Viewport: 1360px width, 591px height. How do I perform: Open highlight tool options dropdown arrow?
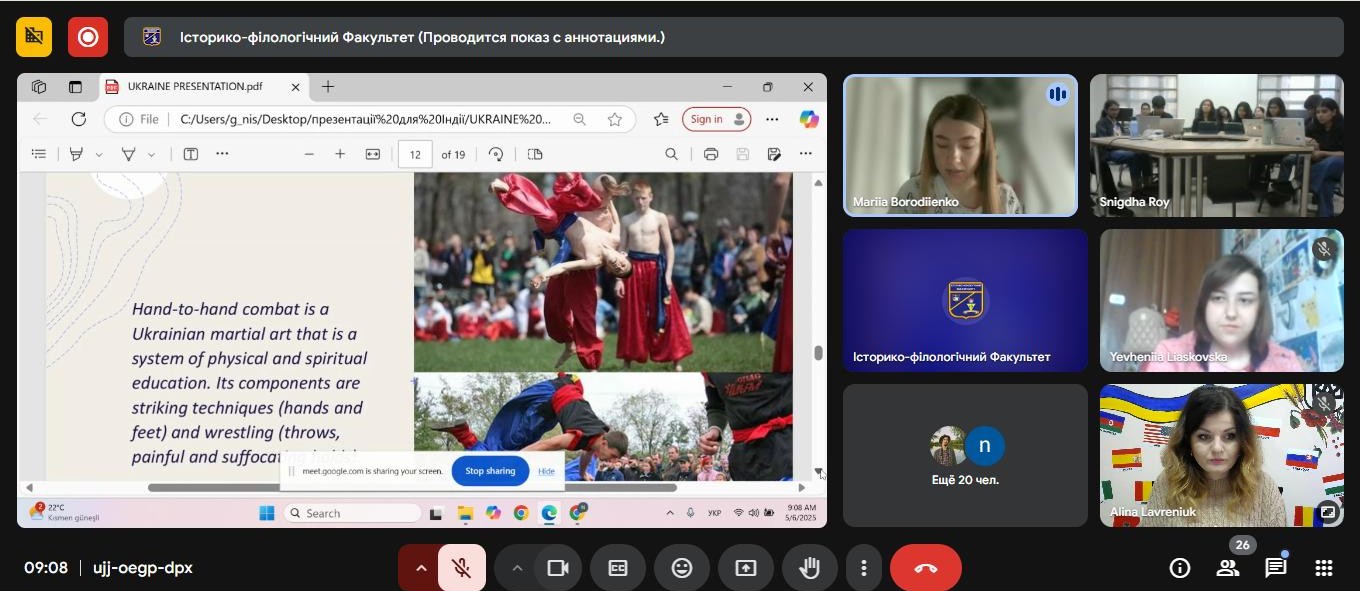98,155
